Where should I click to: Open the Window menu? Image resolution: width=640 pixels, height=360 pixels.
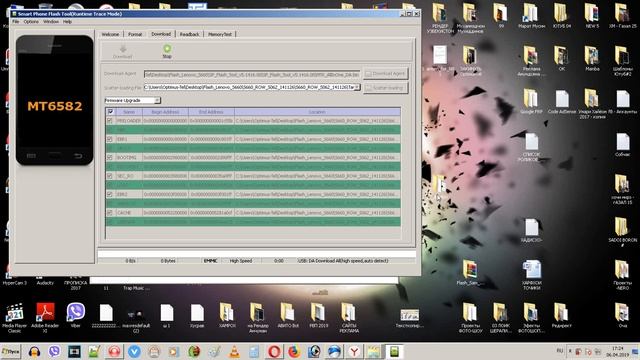pos(51,22)
